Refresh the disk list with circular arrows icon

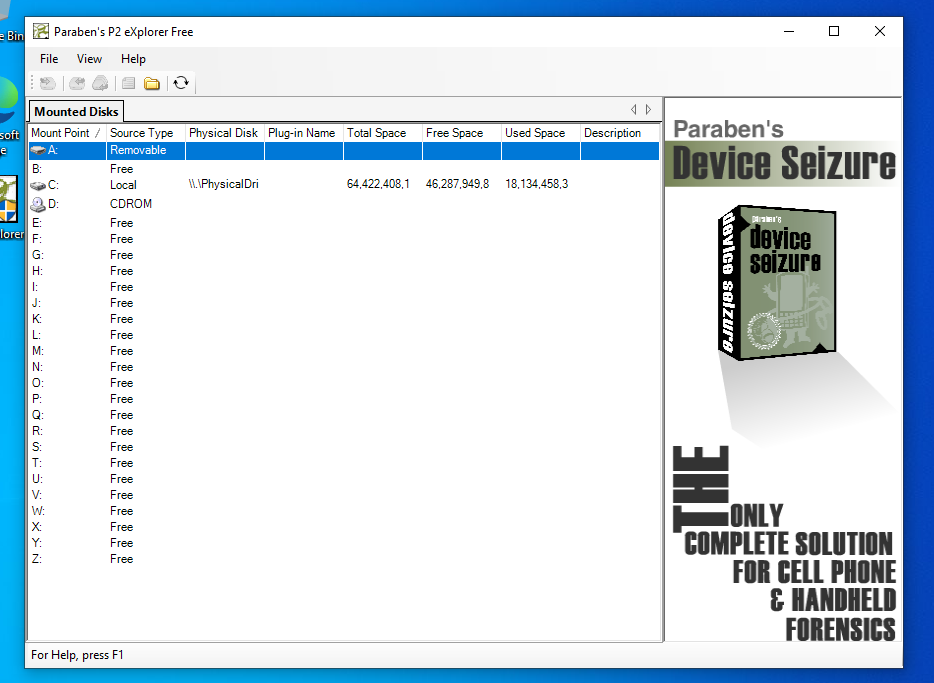[x=181, y=83]
